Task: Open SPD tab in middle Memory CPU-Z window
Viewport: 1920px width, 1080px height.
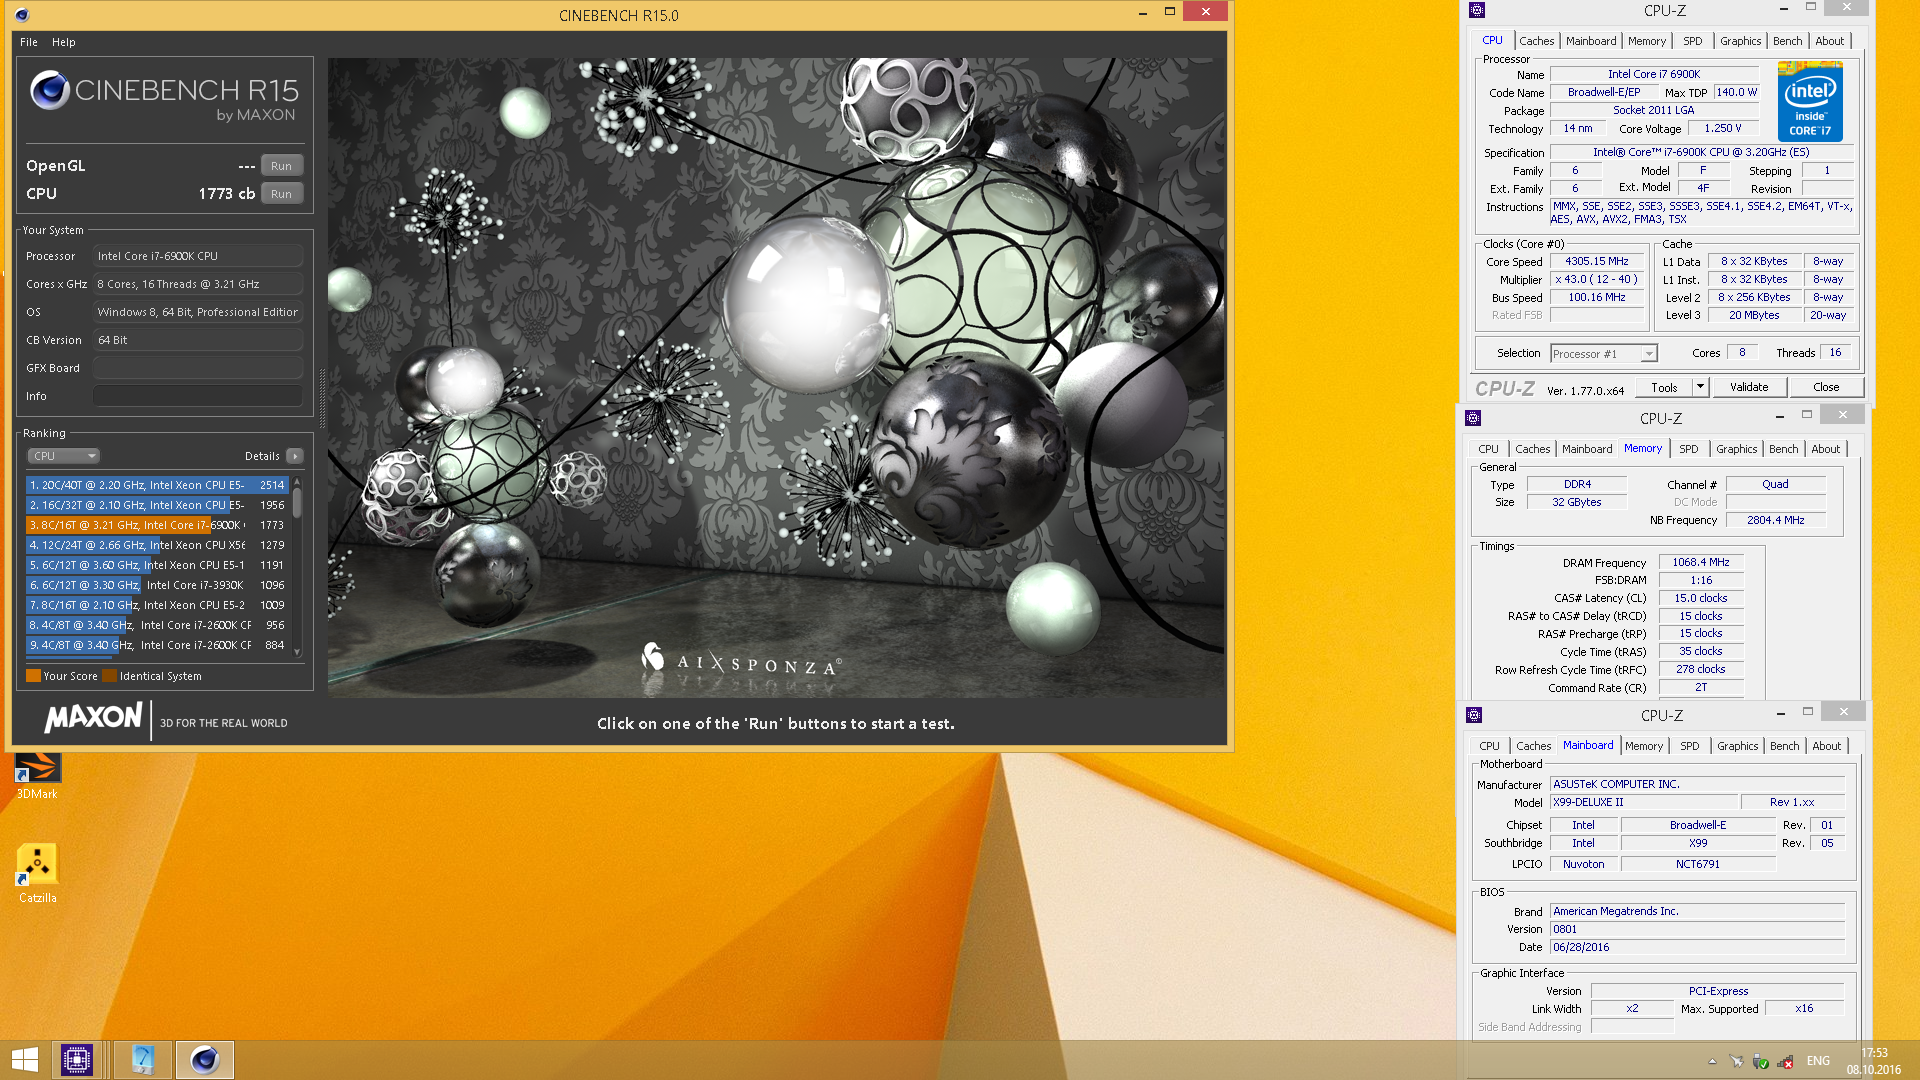Action: click(1688, 449)
